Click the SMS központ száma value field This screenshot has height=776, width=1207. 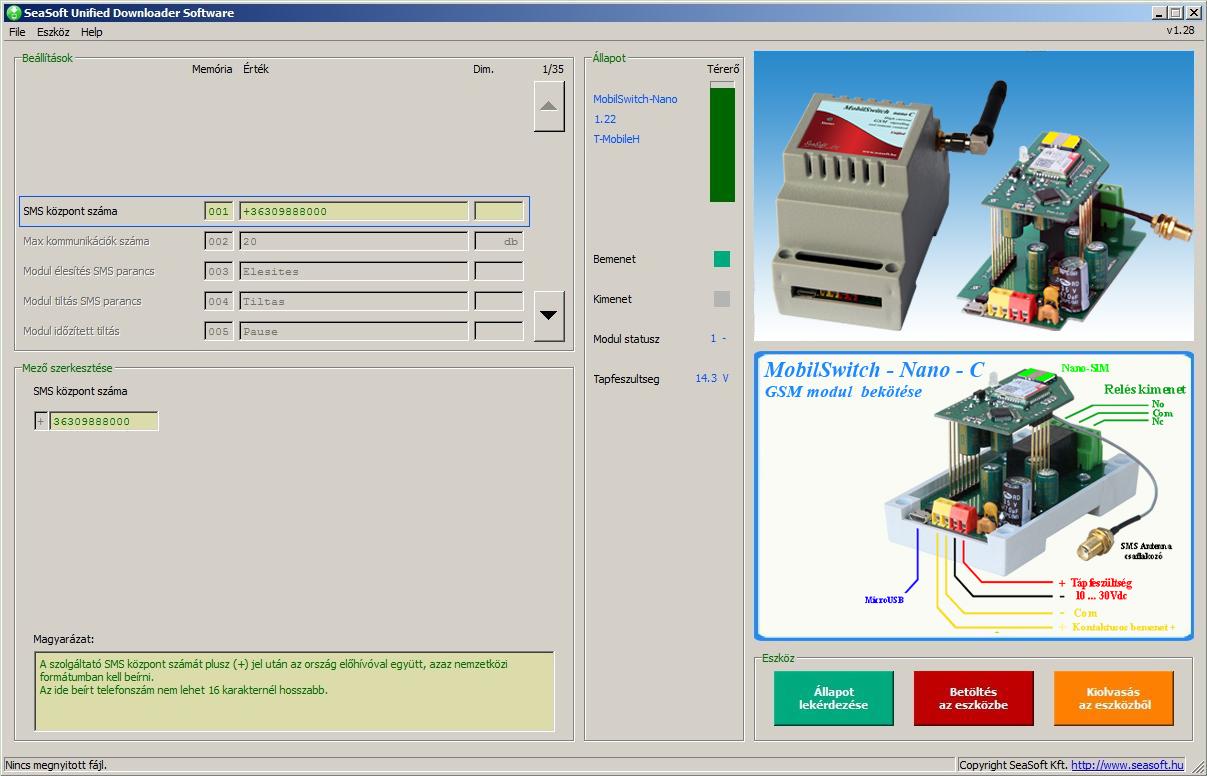[x=353, y=211]
